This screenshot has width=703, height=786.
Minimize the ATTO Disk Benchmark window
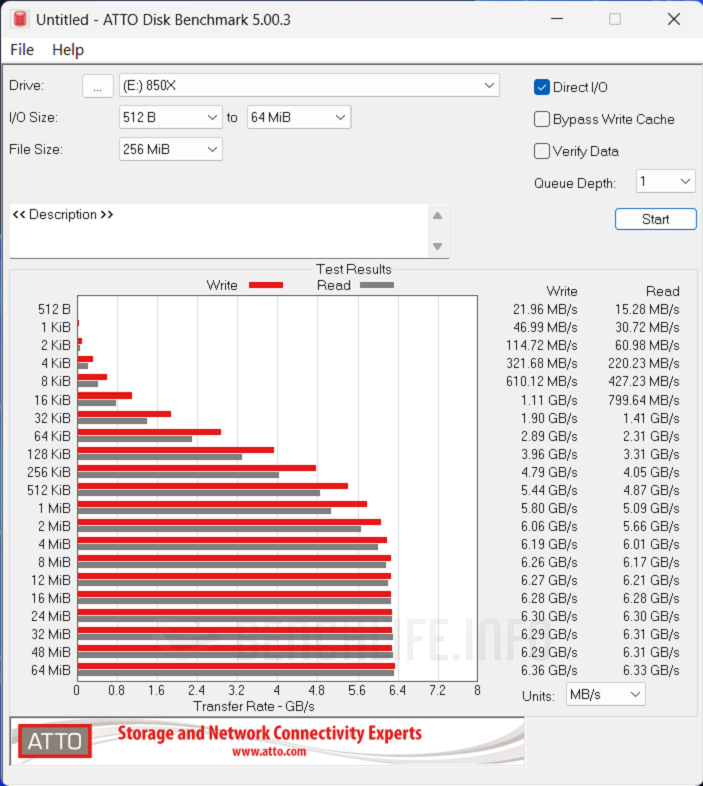coord(557,19)
